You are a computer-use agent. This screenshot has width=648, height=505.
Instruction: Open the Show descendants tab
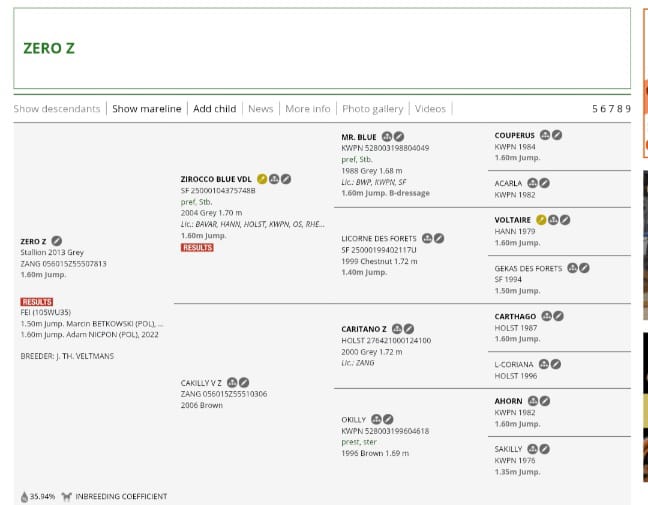point(57,108)
